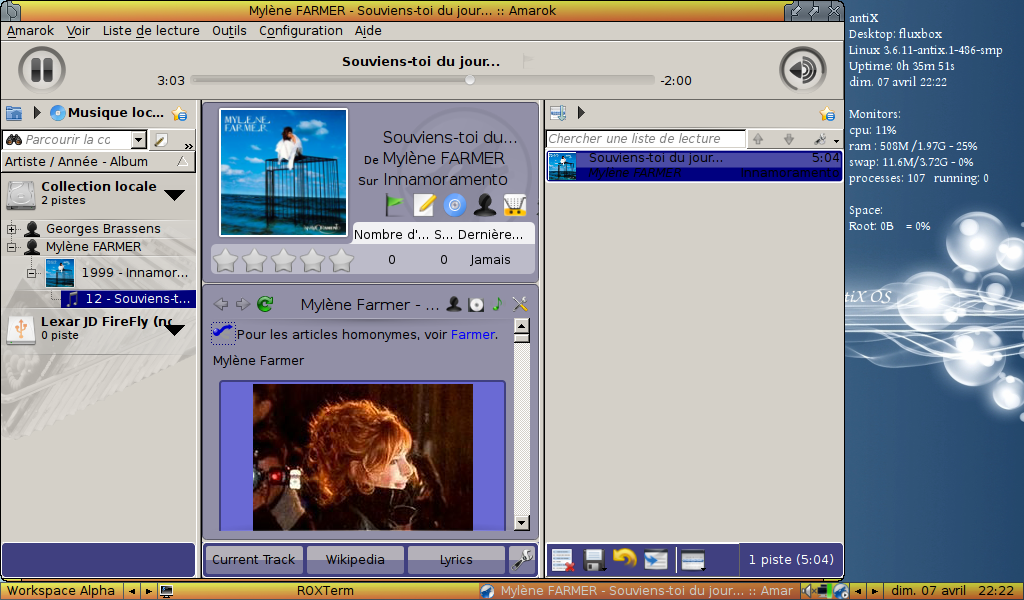
Task: Open Wikipedia applet settings tools icon
Action: click(520, 304)
